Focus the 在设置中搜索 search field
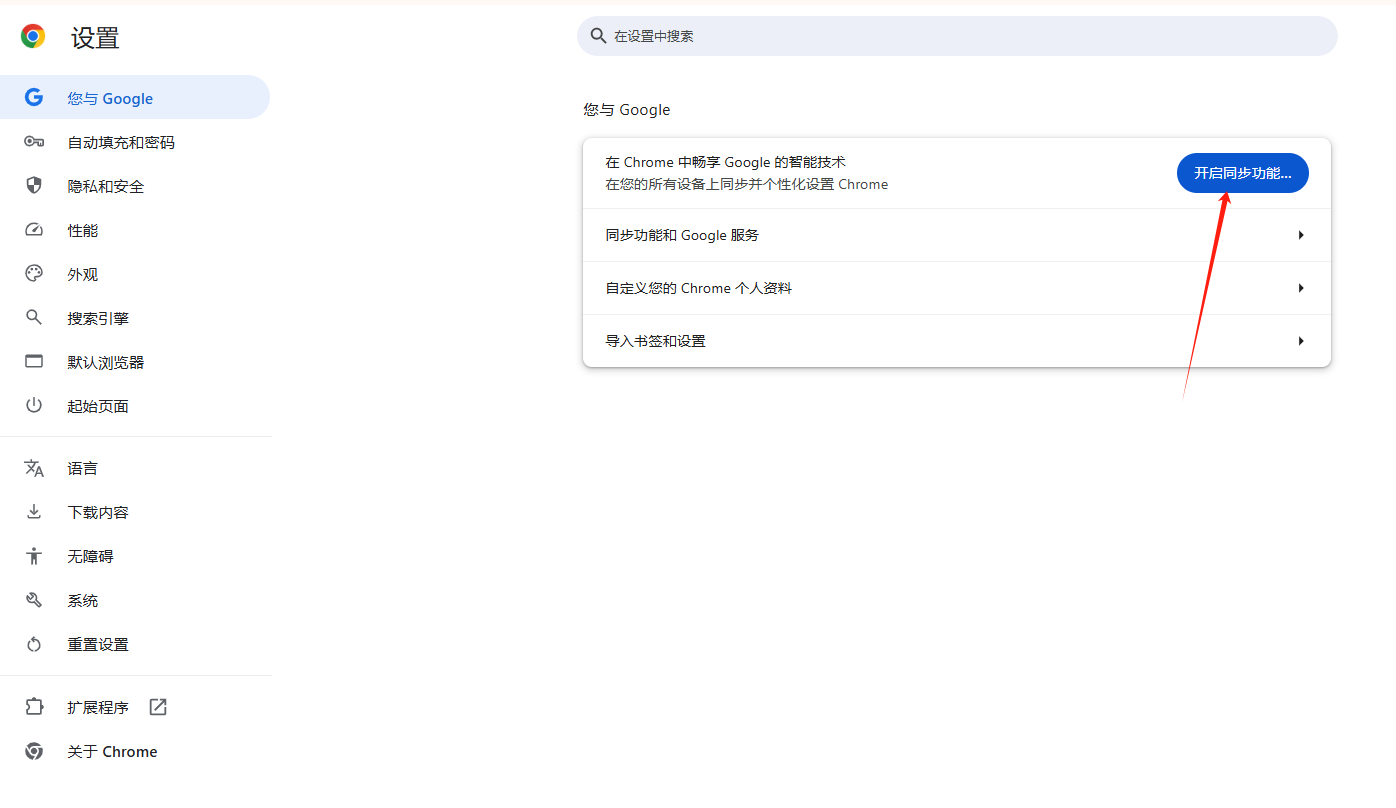This screenshot has height=808, width=1396. click(x=957, y=36)
